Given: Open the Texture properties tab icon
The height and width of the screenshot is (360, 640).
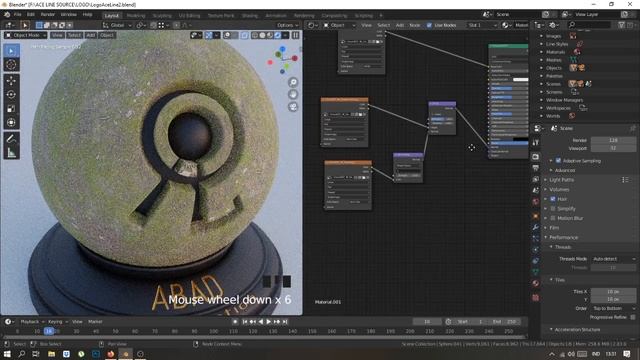Looking at the screenshot, I should (x=536, y=298).
